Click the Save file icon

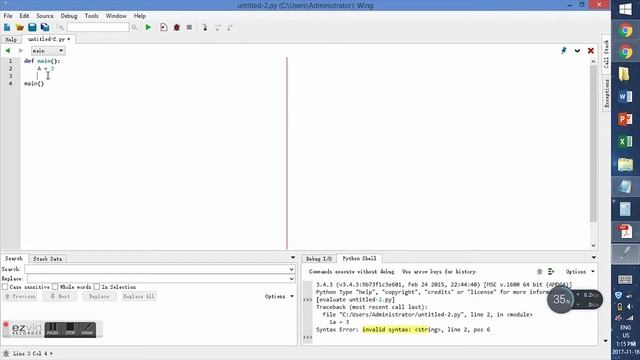(32, 27)
